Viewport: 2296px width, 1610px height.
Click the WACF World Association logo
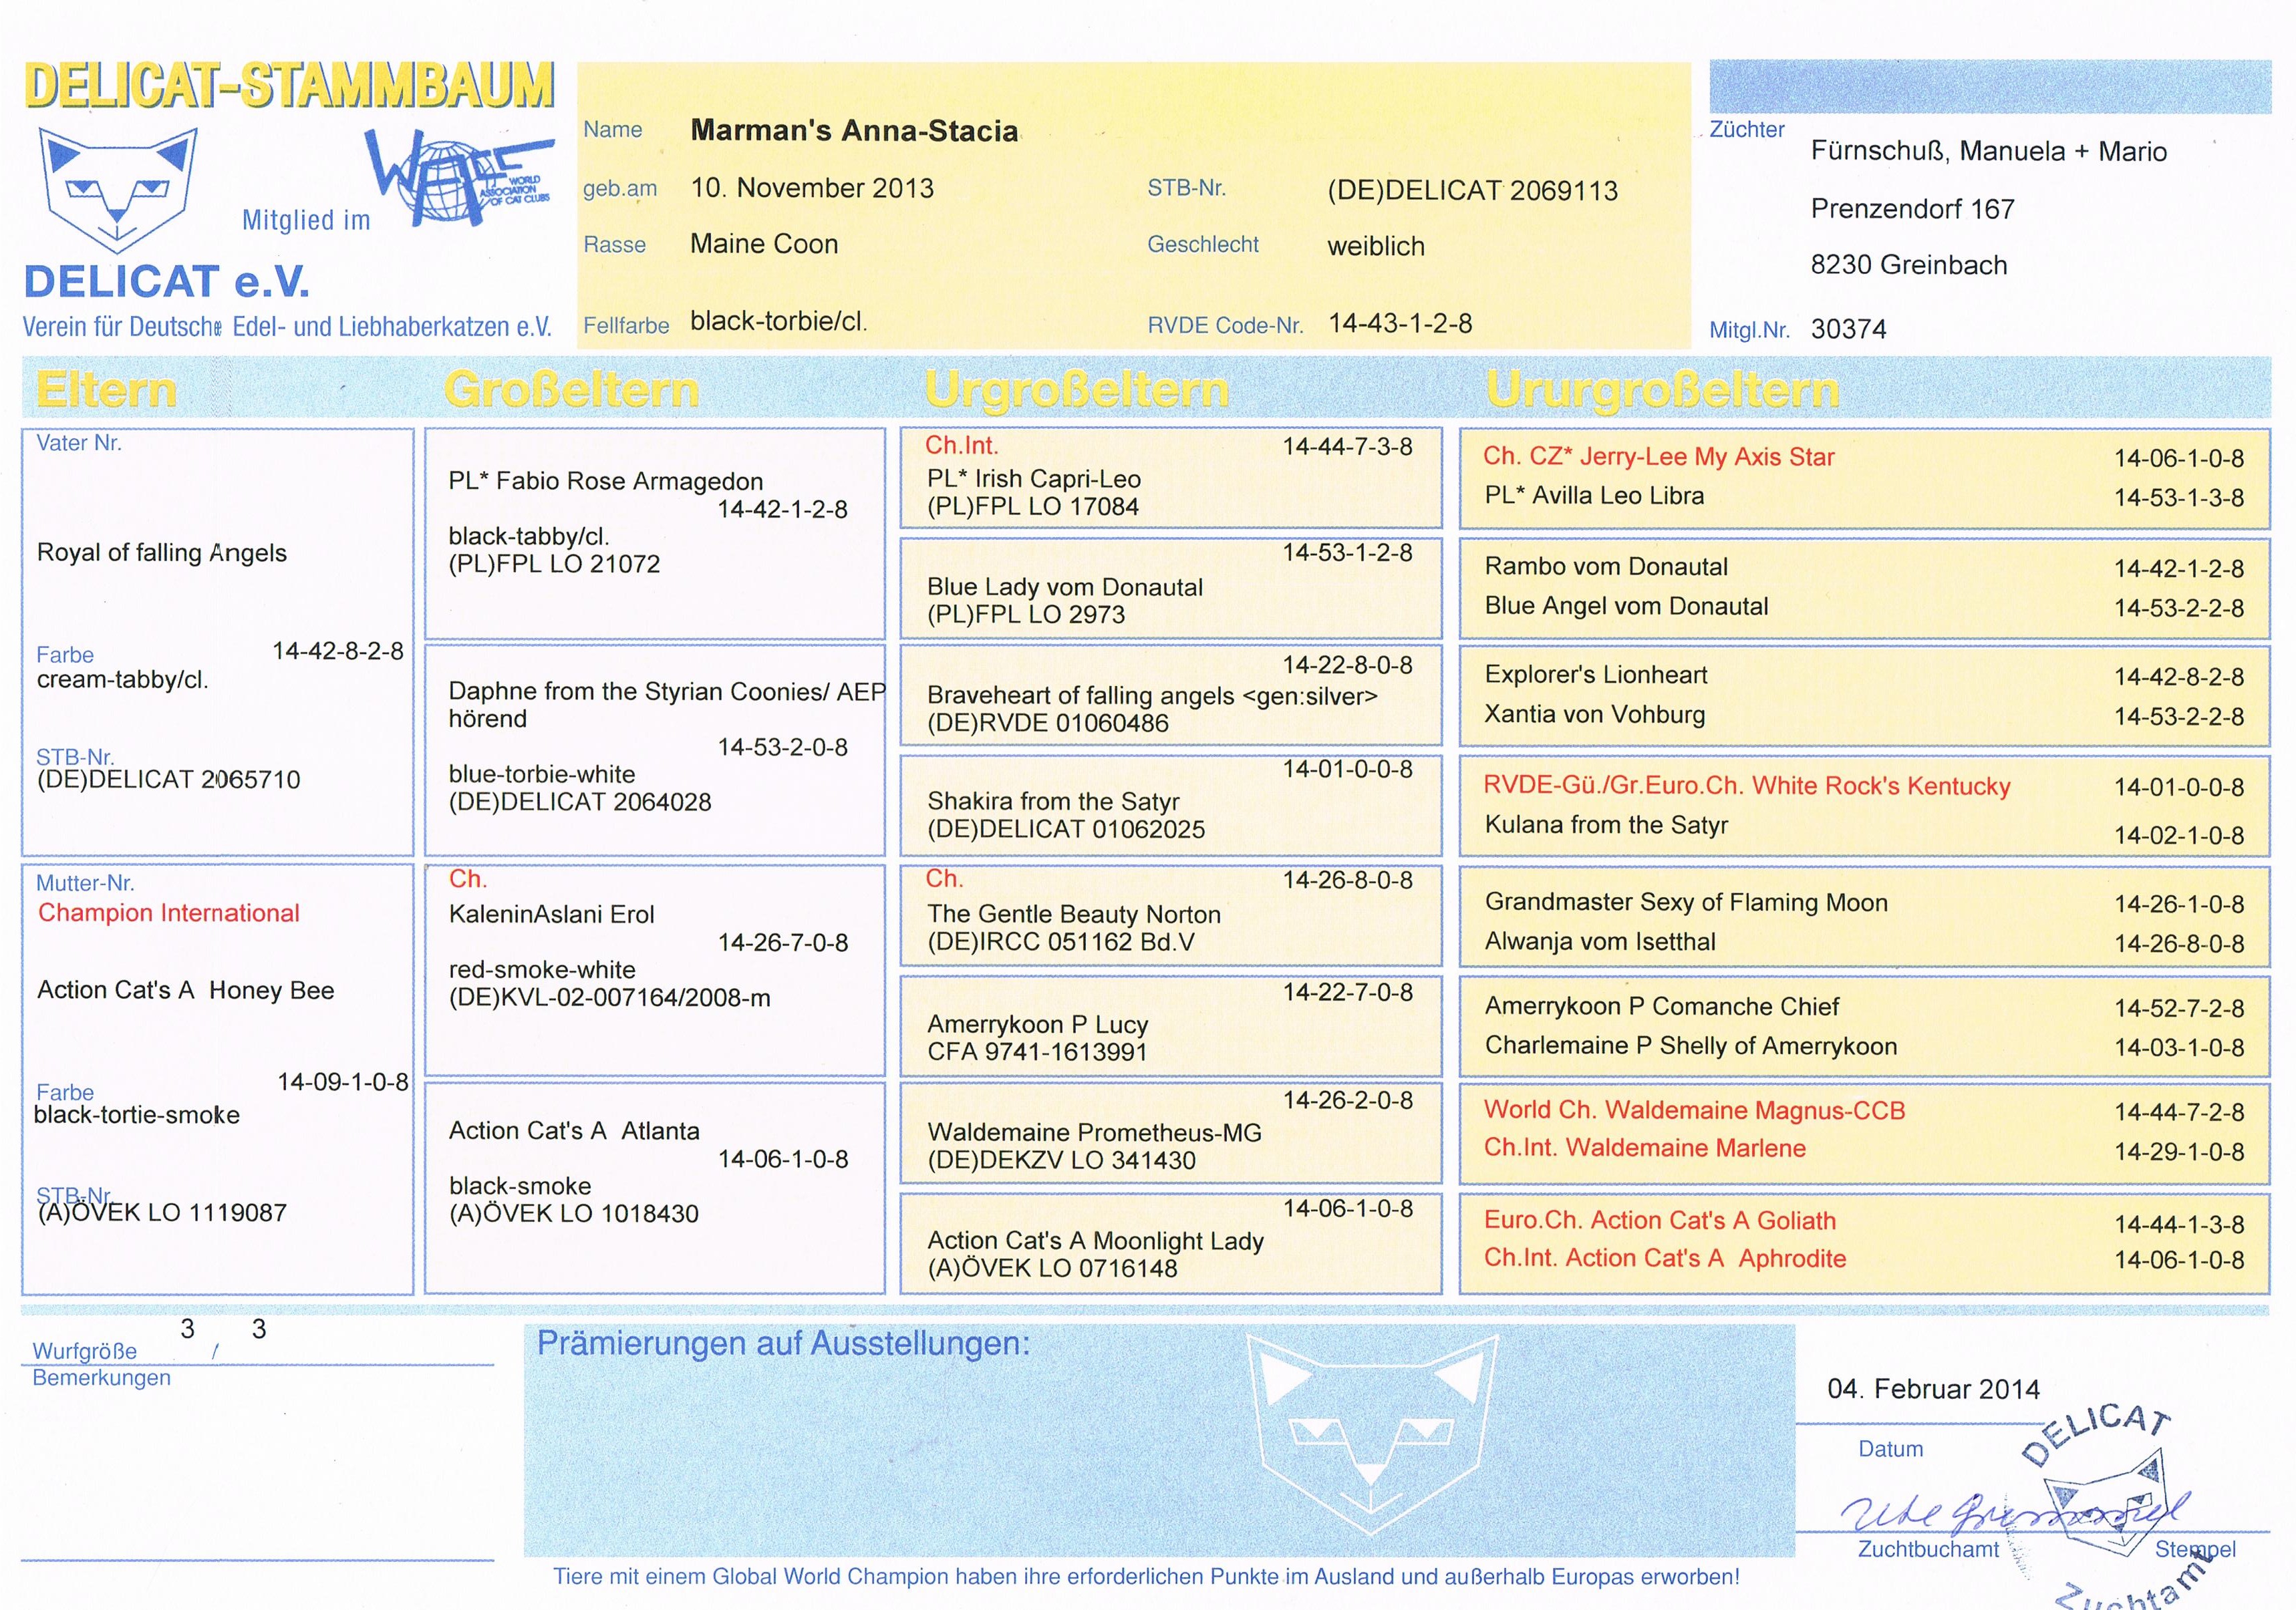pos(459,177)
